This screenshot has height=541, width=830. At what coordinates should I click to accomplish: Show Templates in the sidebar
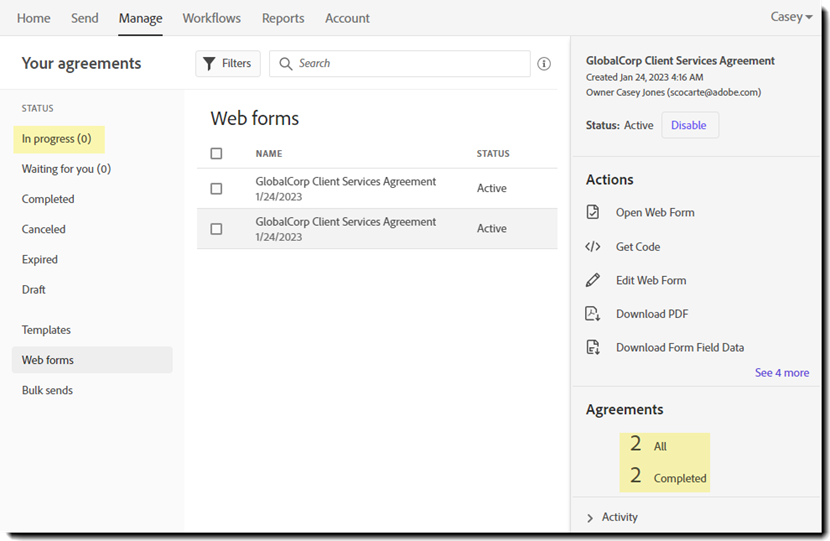(46, 330)
